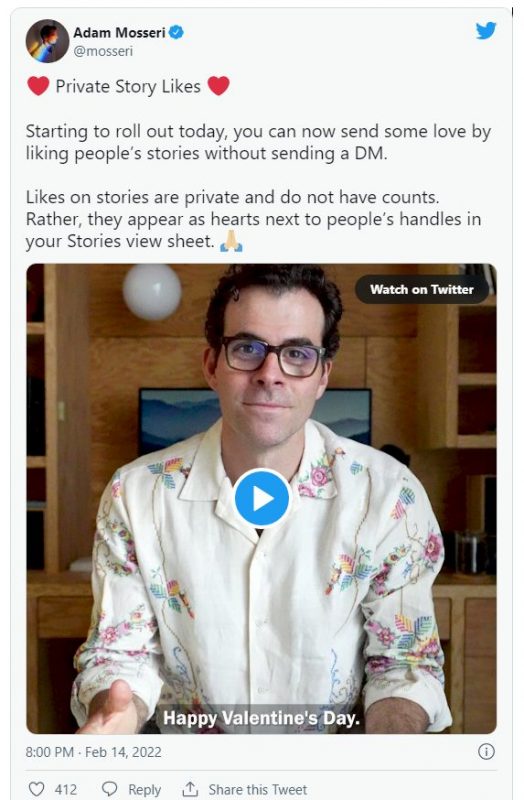524x800 pixels.
Task: Click the Adam Mosseri display name
Action: 119,32
